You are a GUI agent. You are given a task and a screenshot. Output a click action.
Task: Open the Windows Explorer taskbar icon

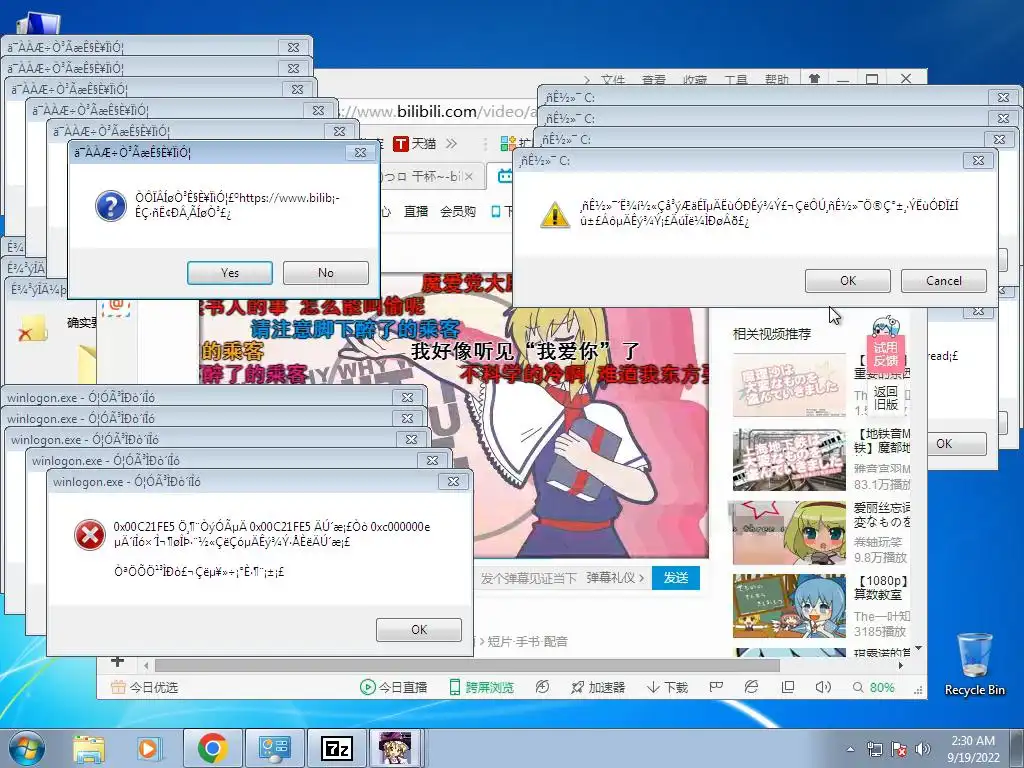(x=88, y=748)
